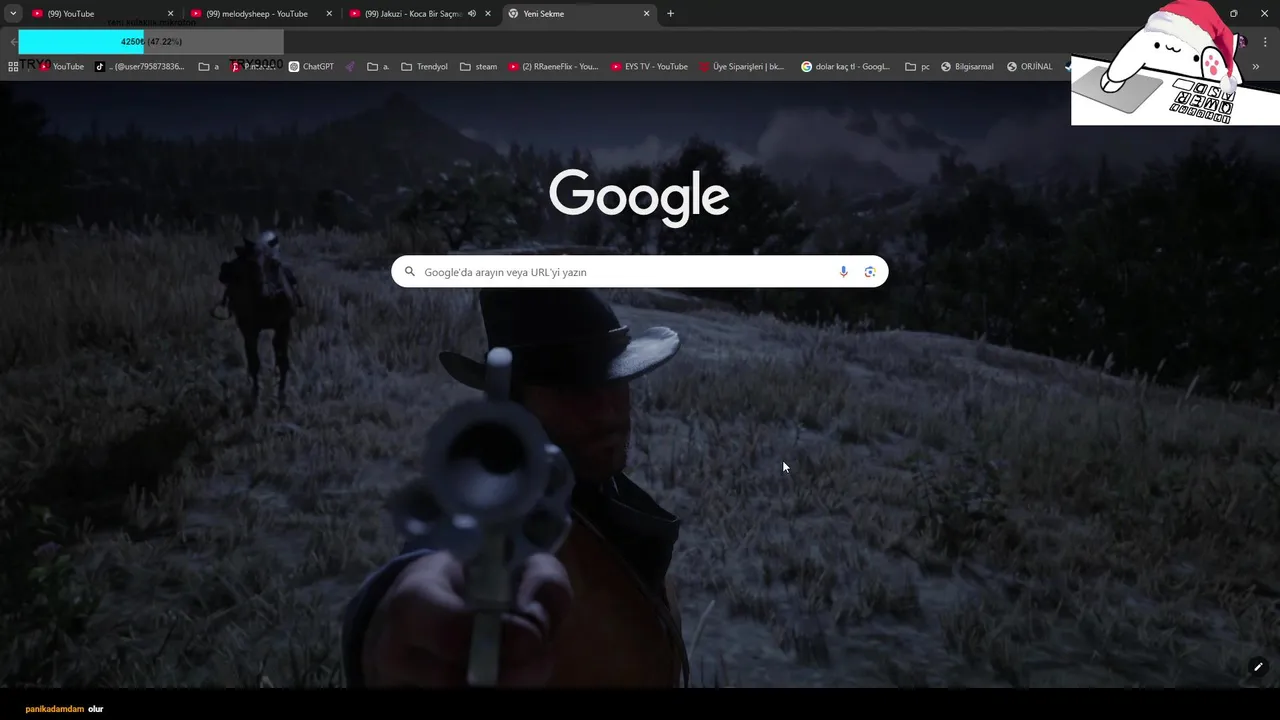Open Chrome three-dot menu

(1265, 42)
